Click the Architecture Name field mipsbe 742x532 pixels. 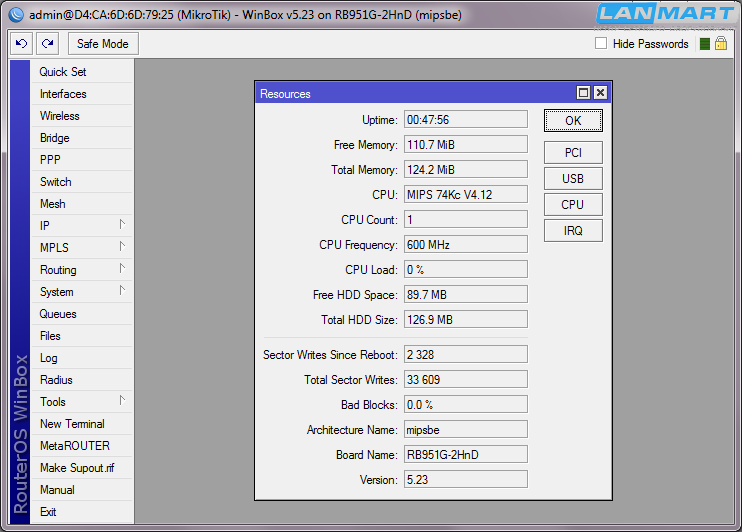pyautogui.click(x=466, y=430)
